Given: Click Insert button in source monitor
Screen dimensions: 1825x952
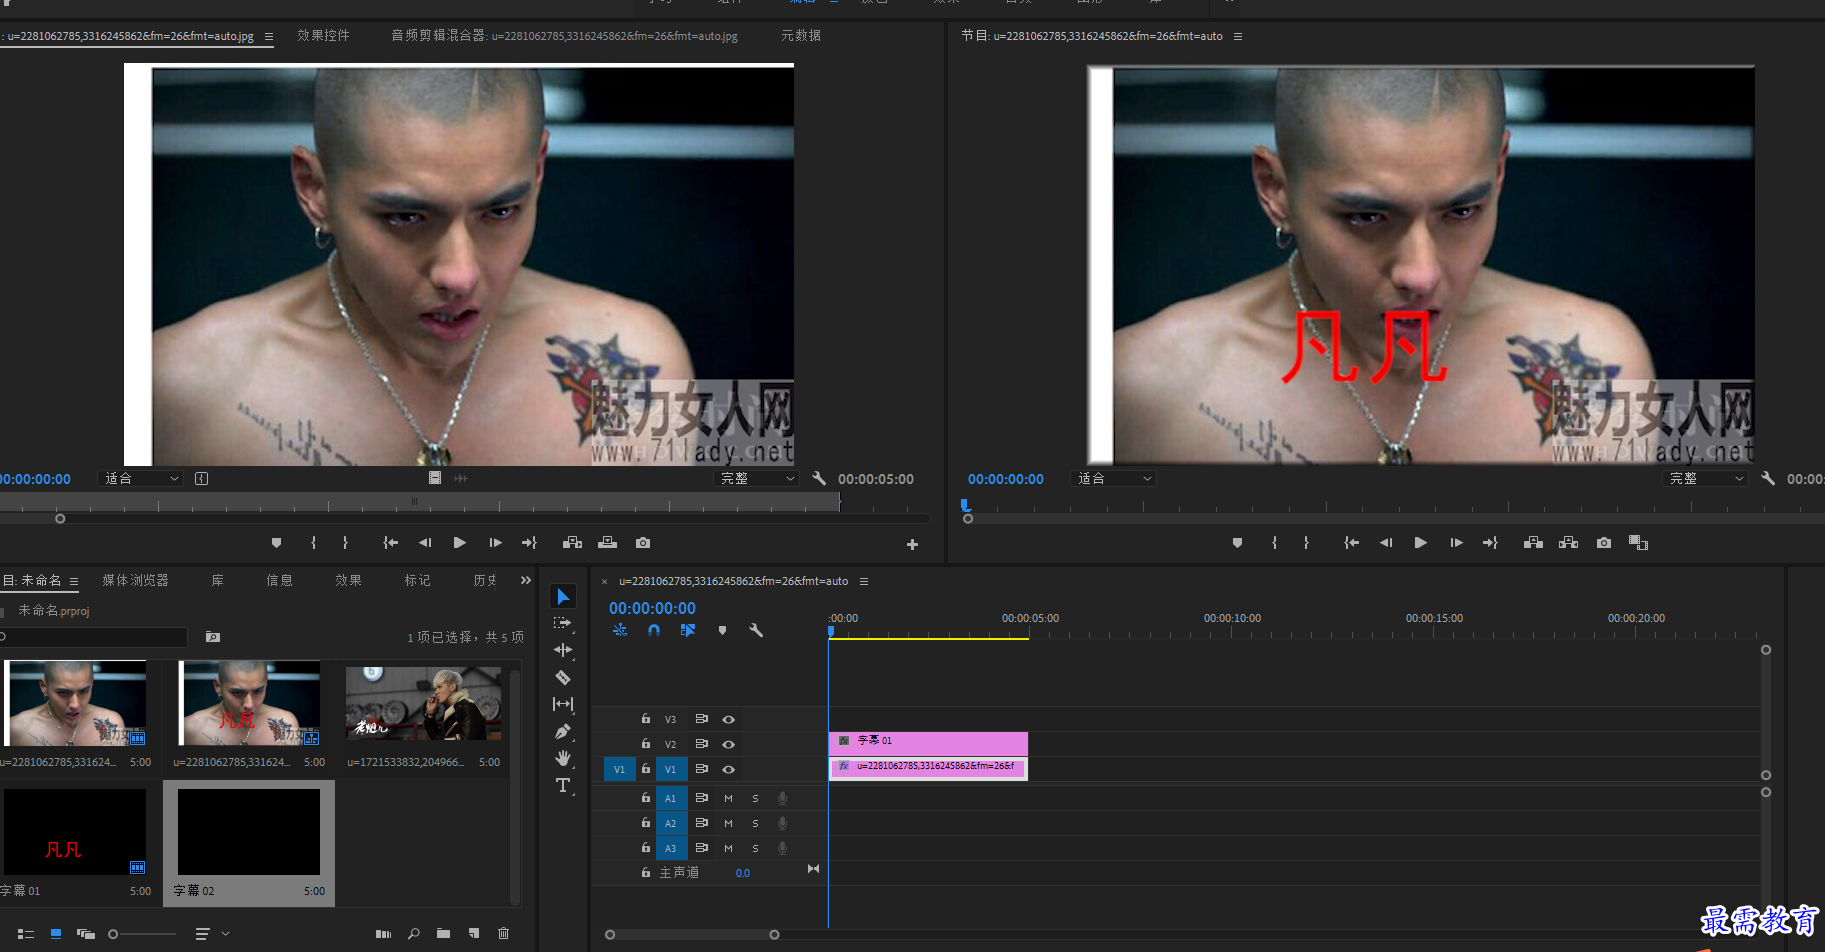Looking at the screenshot, I should pos(572,543).
